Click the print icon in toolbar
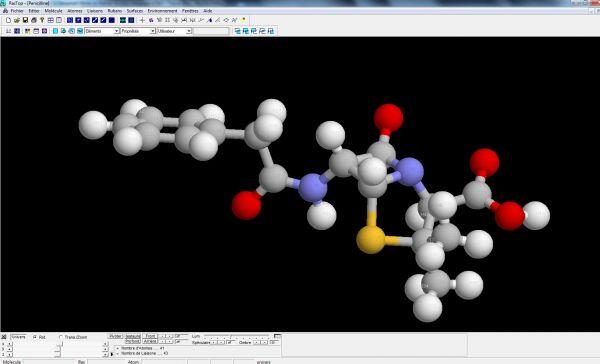The width and height of the screenshot is (600, 364). pyautogui.click(x=34, y=20)
